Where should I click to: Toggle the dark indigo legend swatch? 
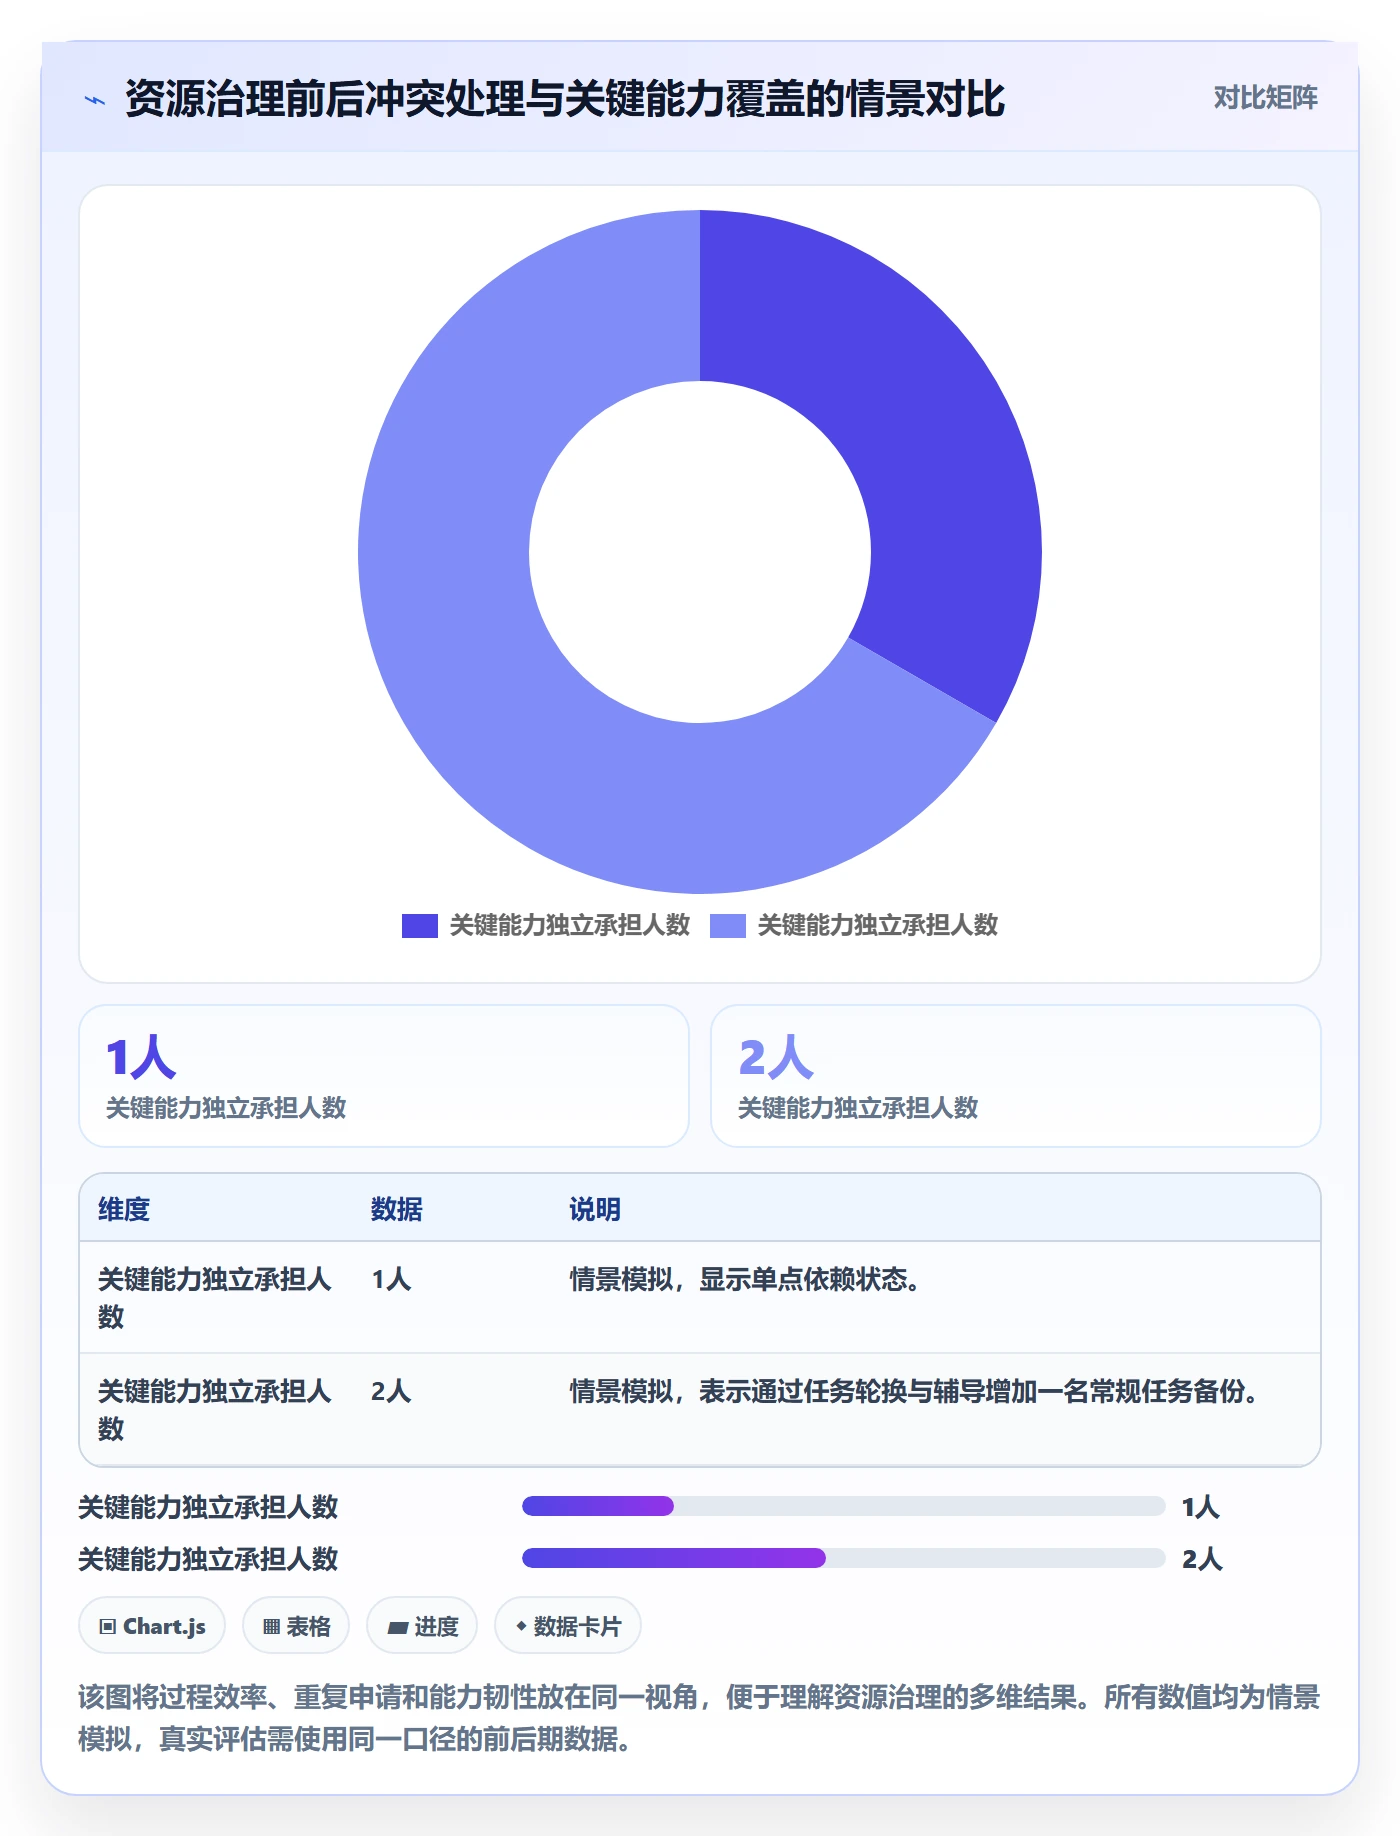(420, 926)
